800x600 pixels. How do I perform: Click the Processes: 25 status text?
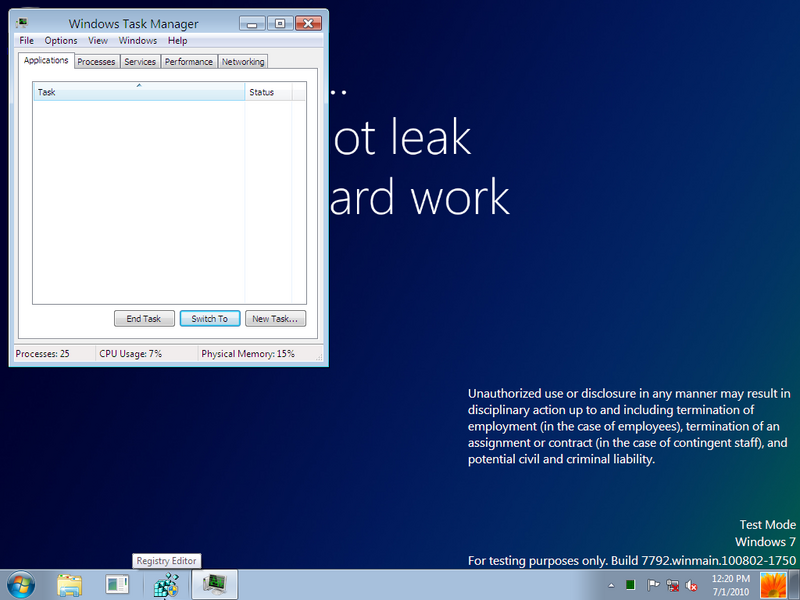(42, 354)
